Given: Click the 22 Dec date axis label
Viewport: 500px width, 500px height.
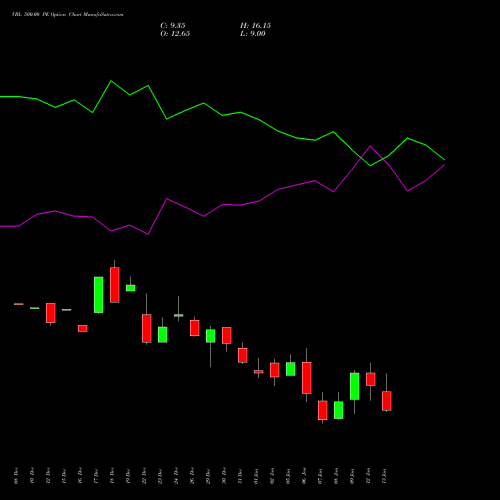Looking at the screenshot, I should (144, 476).
